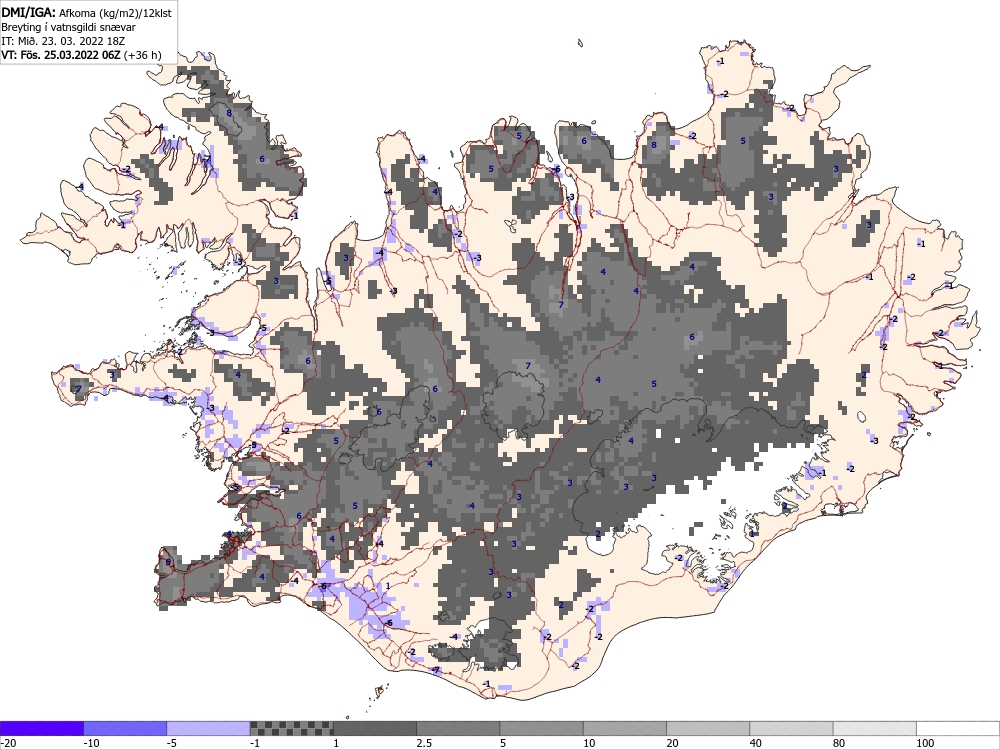The width and height of the screenshot is (1000, 750).
Task: Click the IT: Mið. 23. 03. 2022 18Z line
Action: click(63, 41)
